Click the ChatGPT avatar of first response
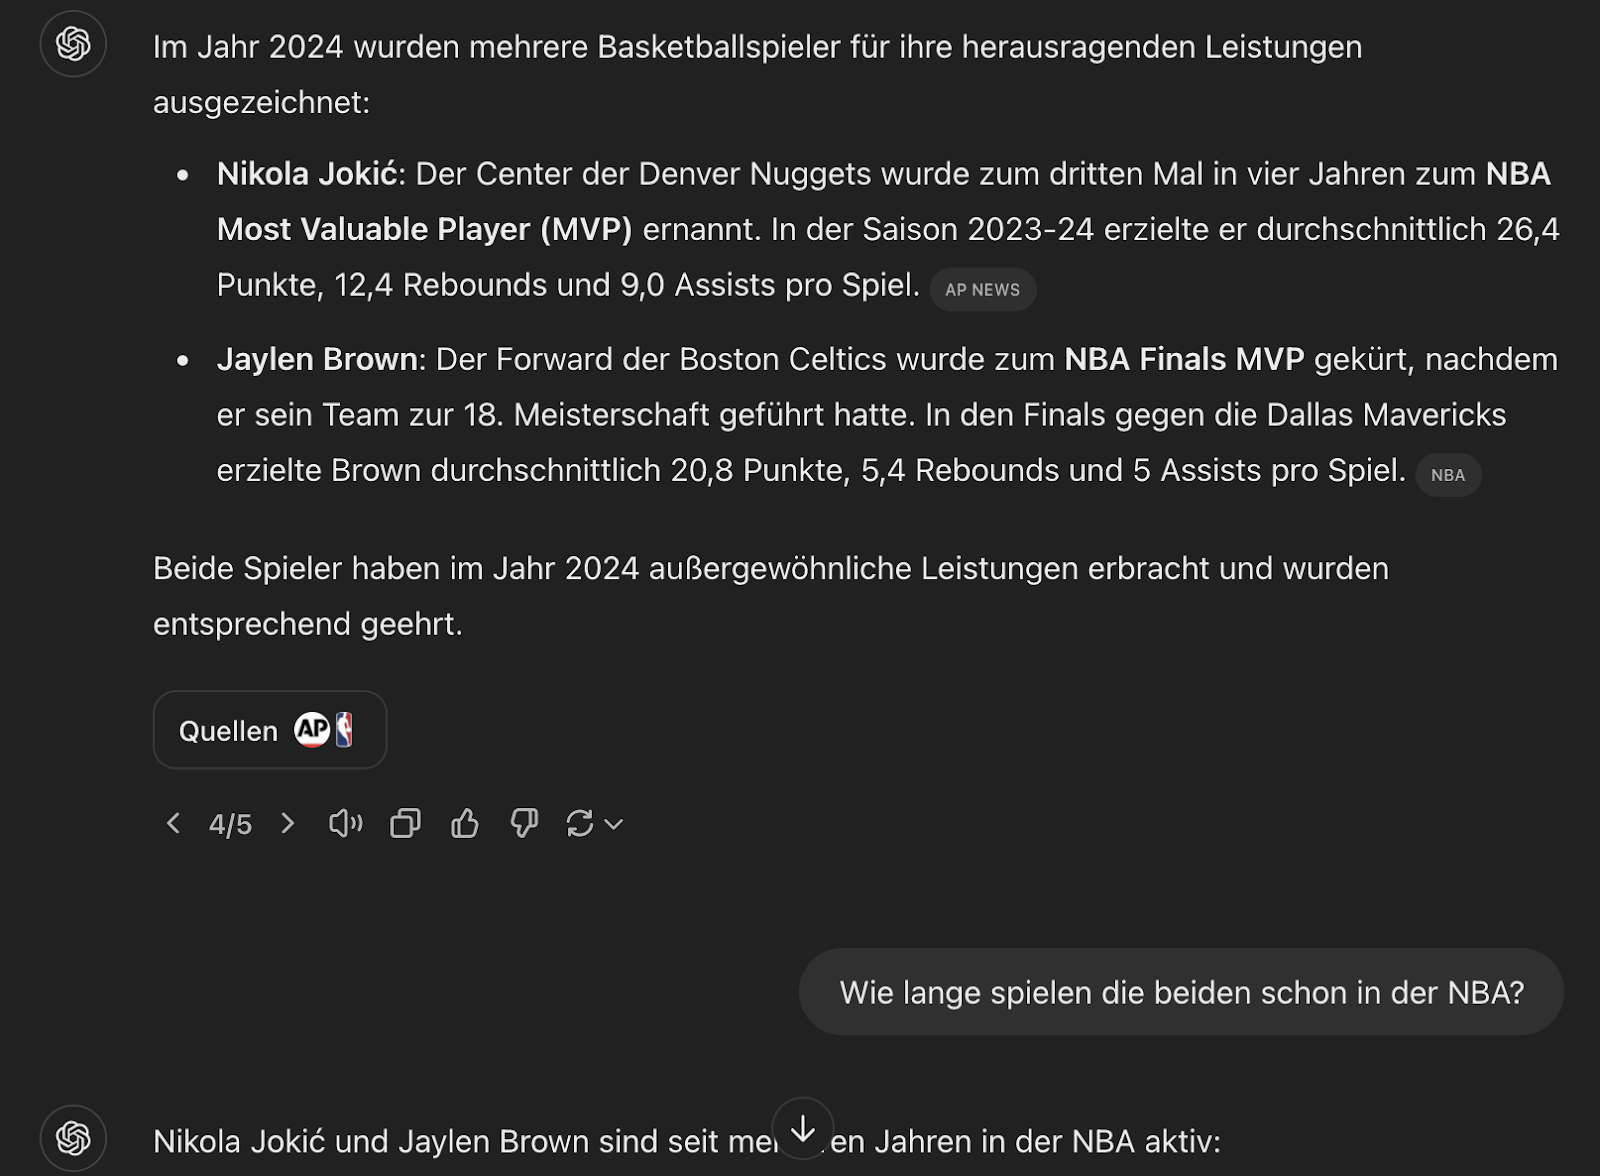Screen dimensions: 1600x1176 pos(73,44)
